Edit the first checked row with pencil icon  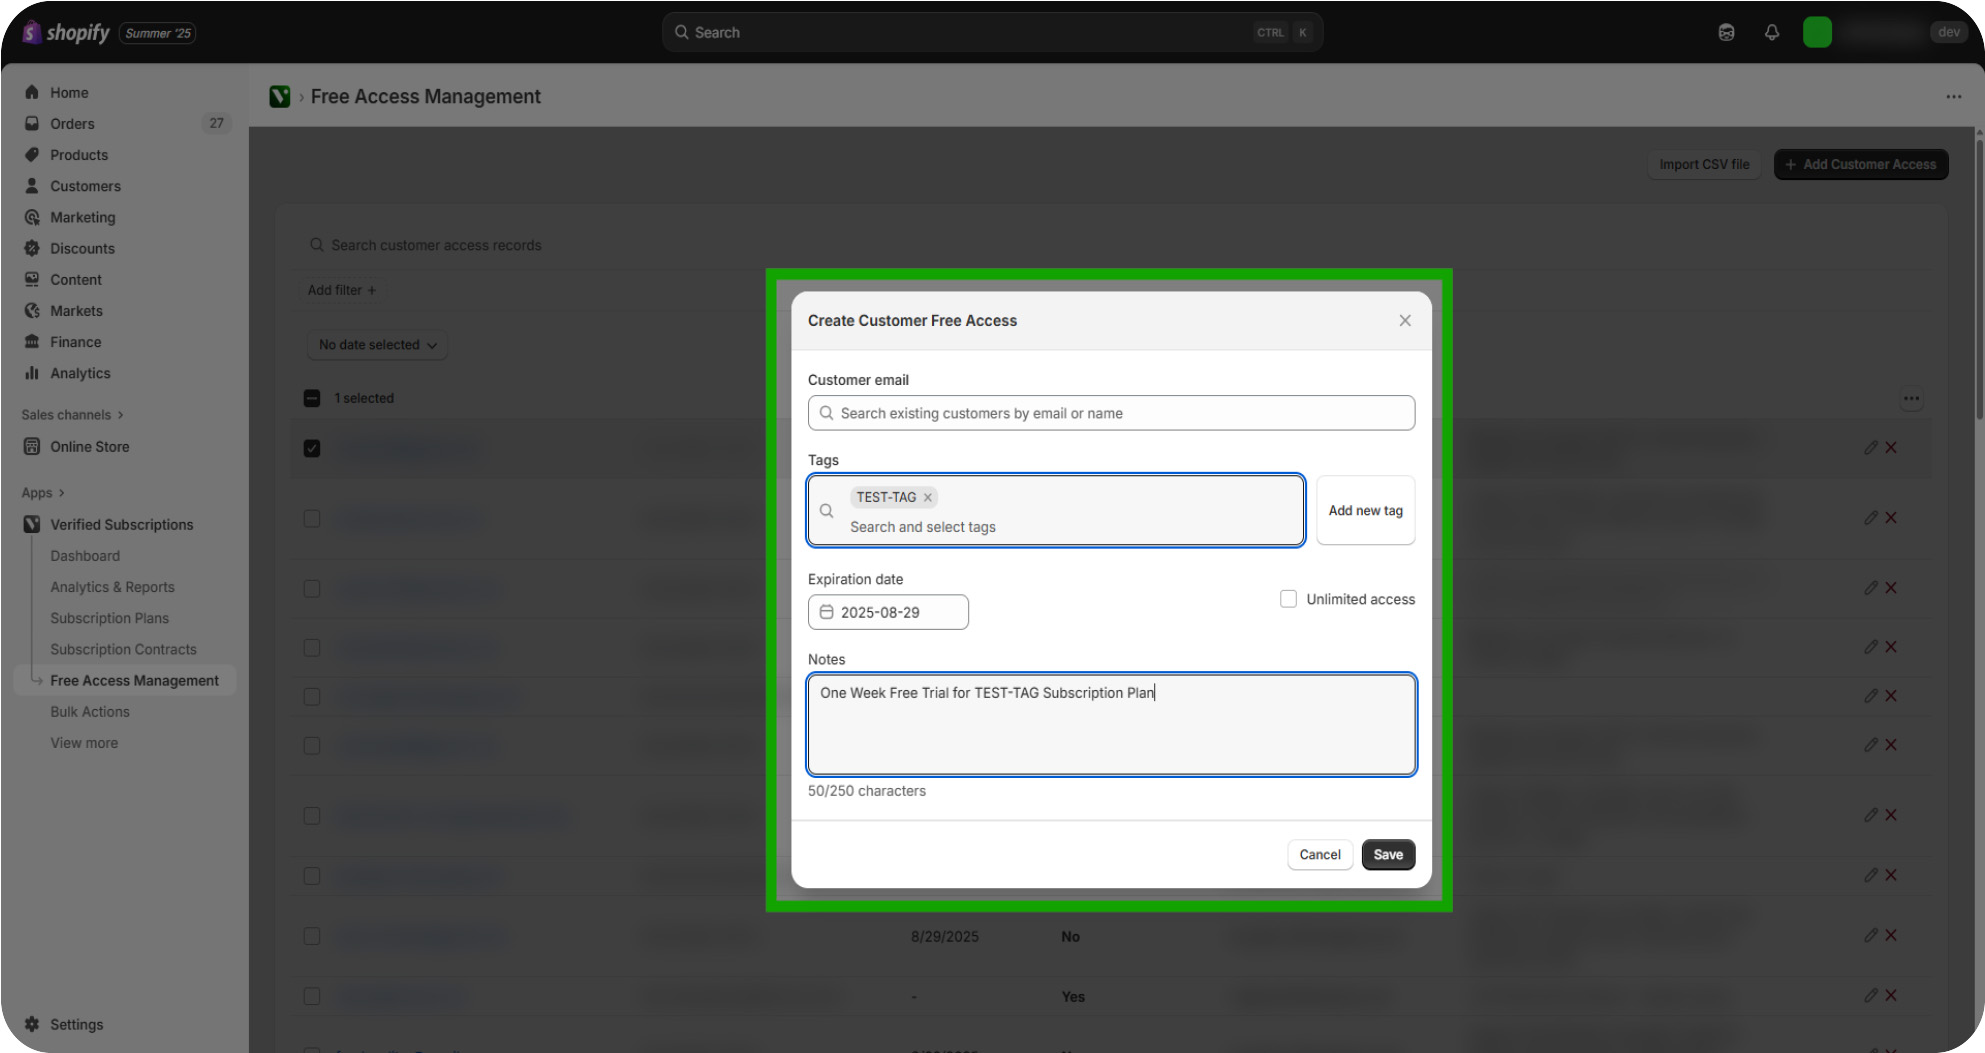1870,448
